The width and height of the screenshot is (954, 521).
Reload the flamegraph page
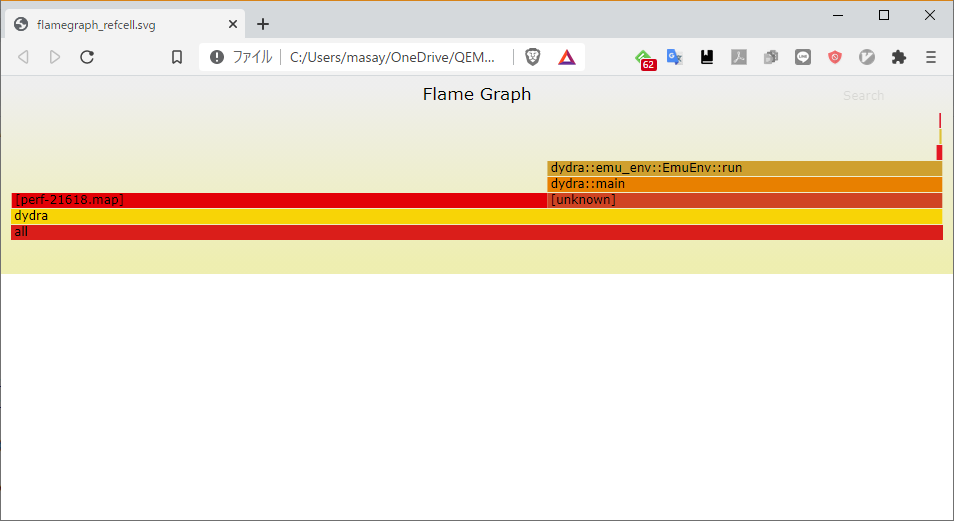click(87, 57)
